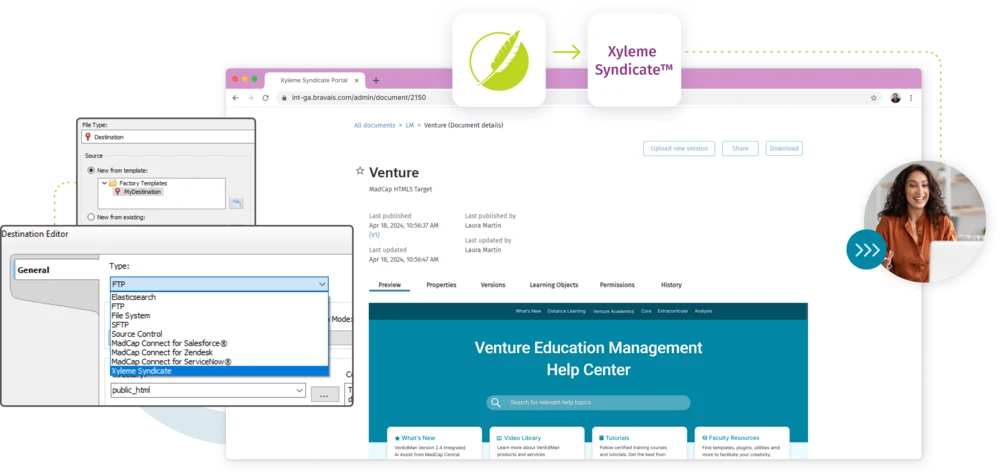This screenshot has height=475, width=1000.
Task: Click the pin icon next to MyDestination
Action: click(117, 191)
